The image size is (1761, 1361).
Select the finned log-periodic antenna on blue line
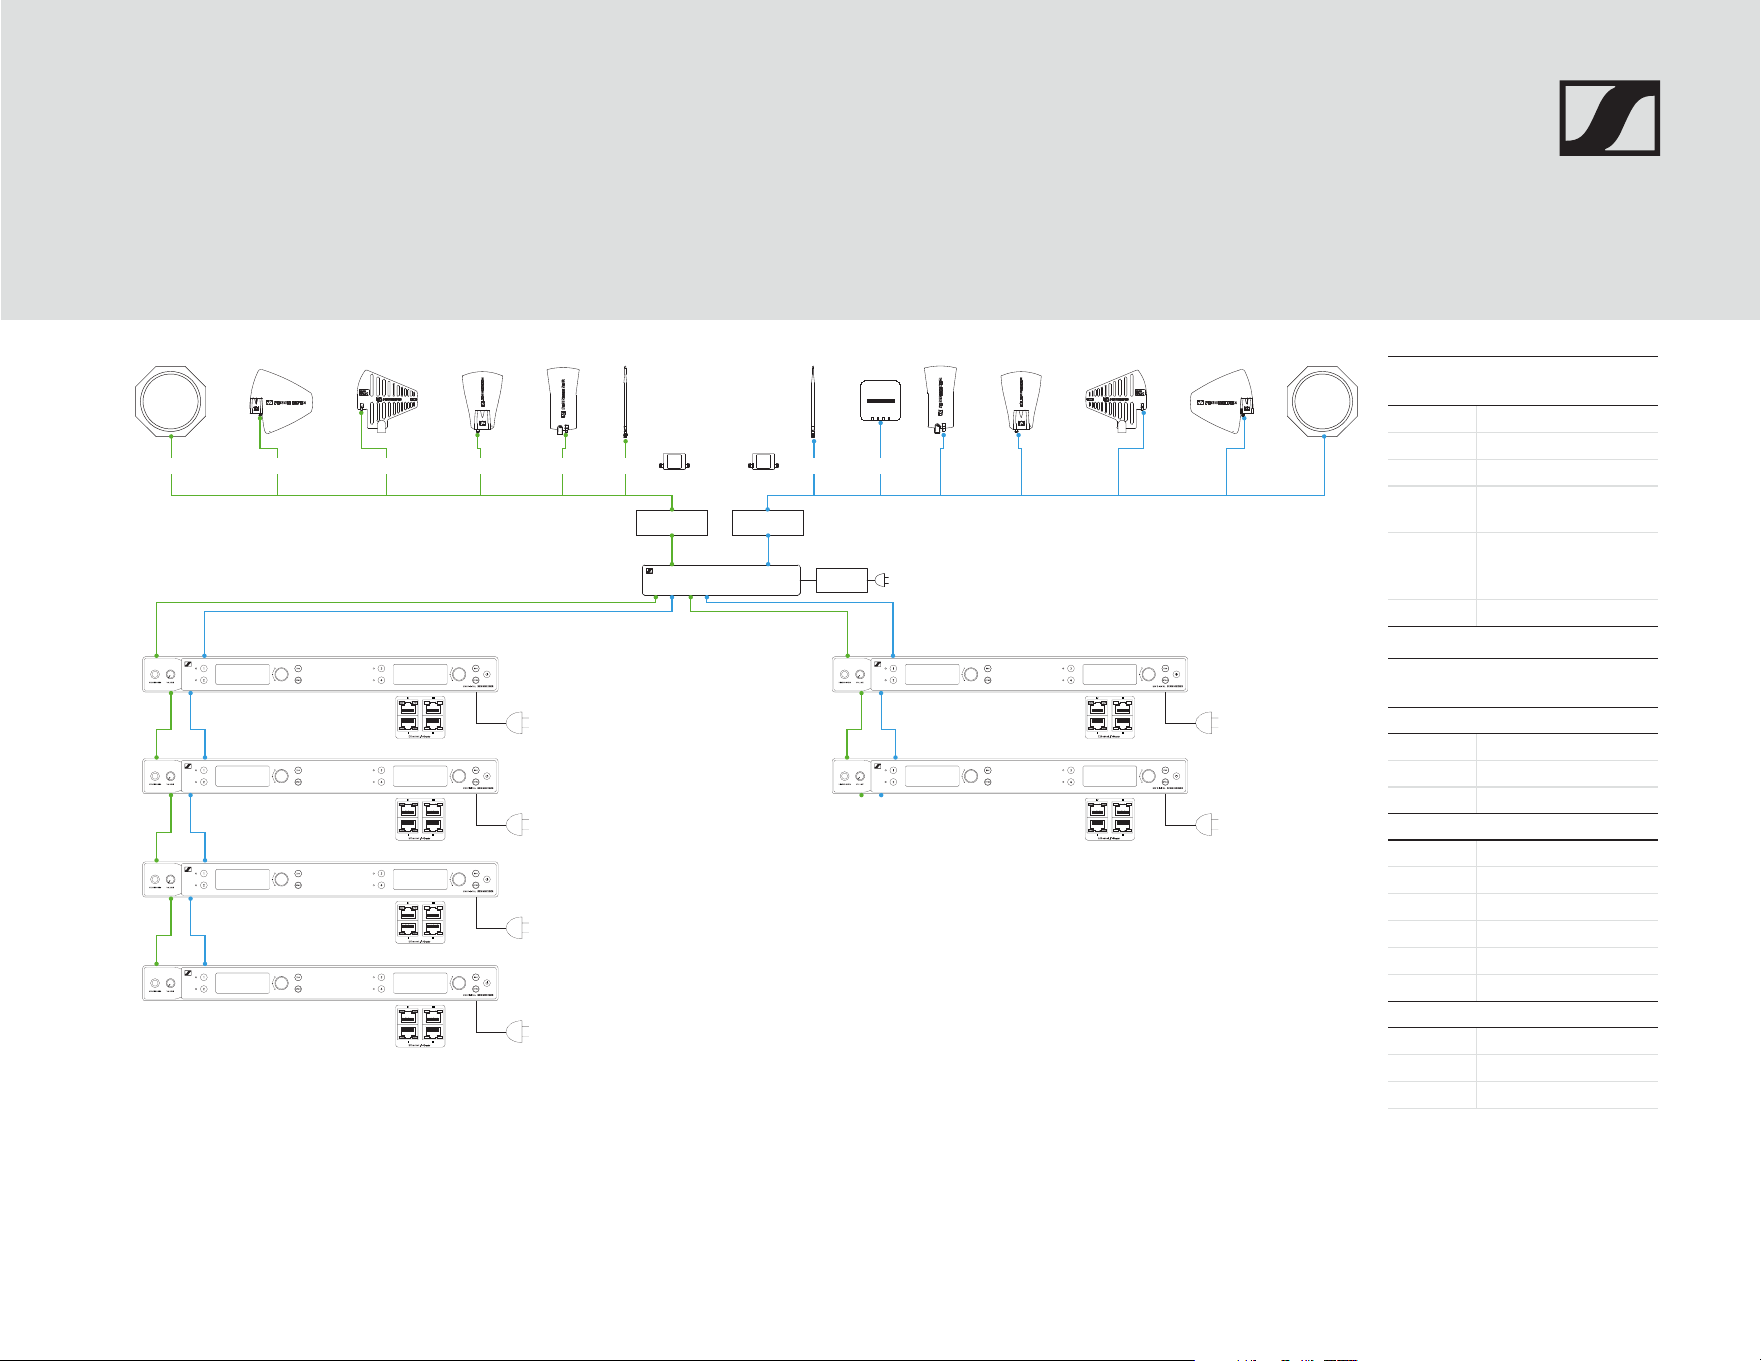(x=1116, y=402)
